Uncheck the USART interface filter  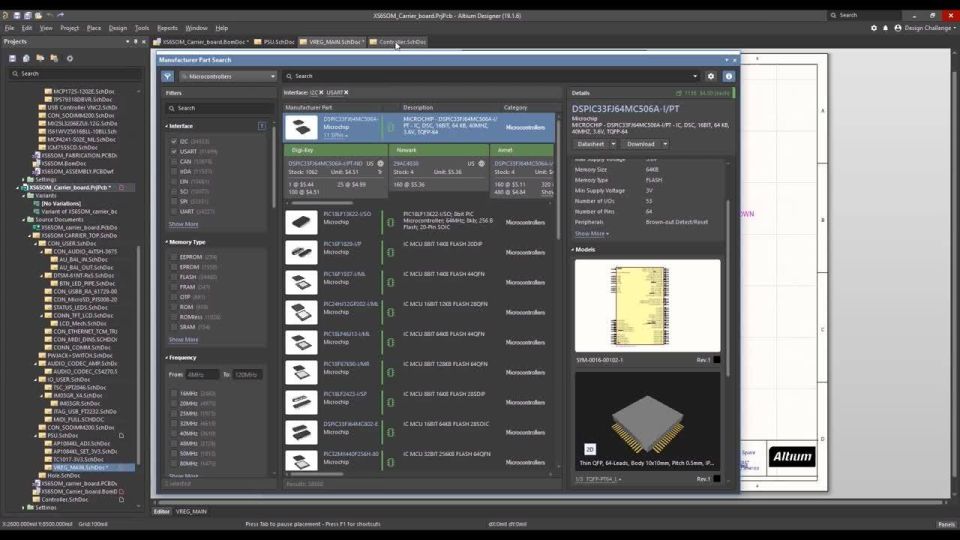click(x=174, y=151)
